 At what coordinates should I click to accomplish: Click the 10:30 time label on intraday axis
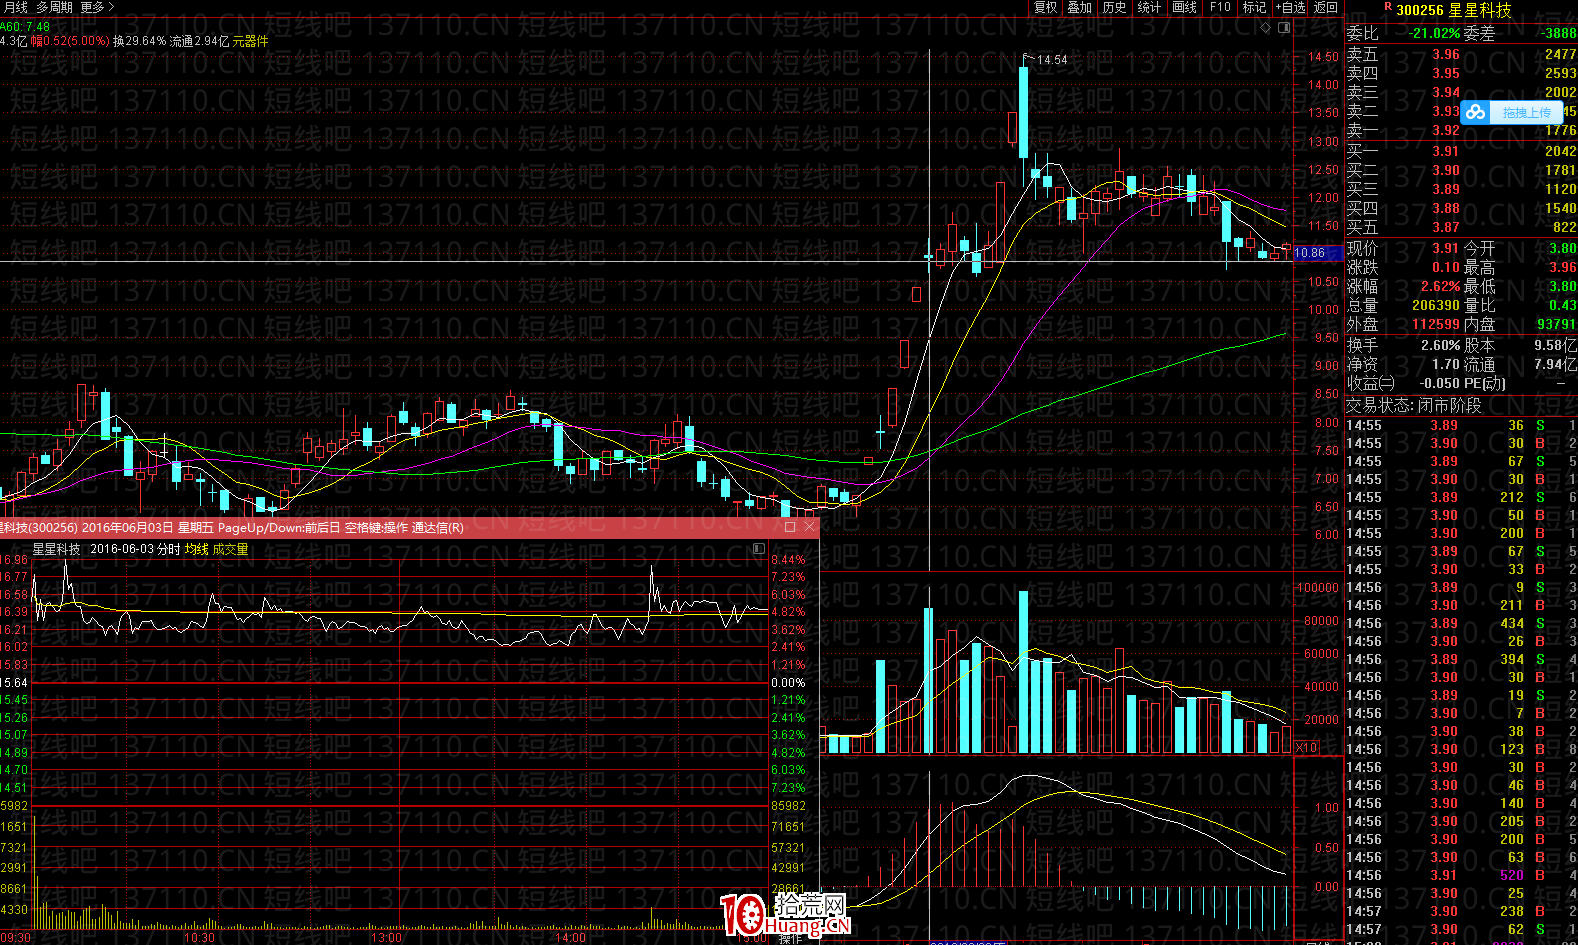(x=199, y=938)
